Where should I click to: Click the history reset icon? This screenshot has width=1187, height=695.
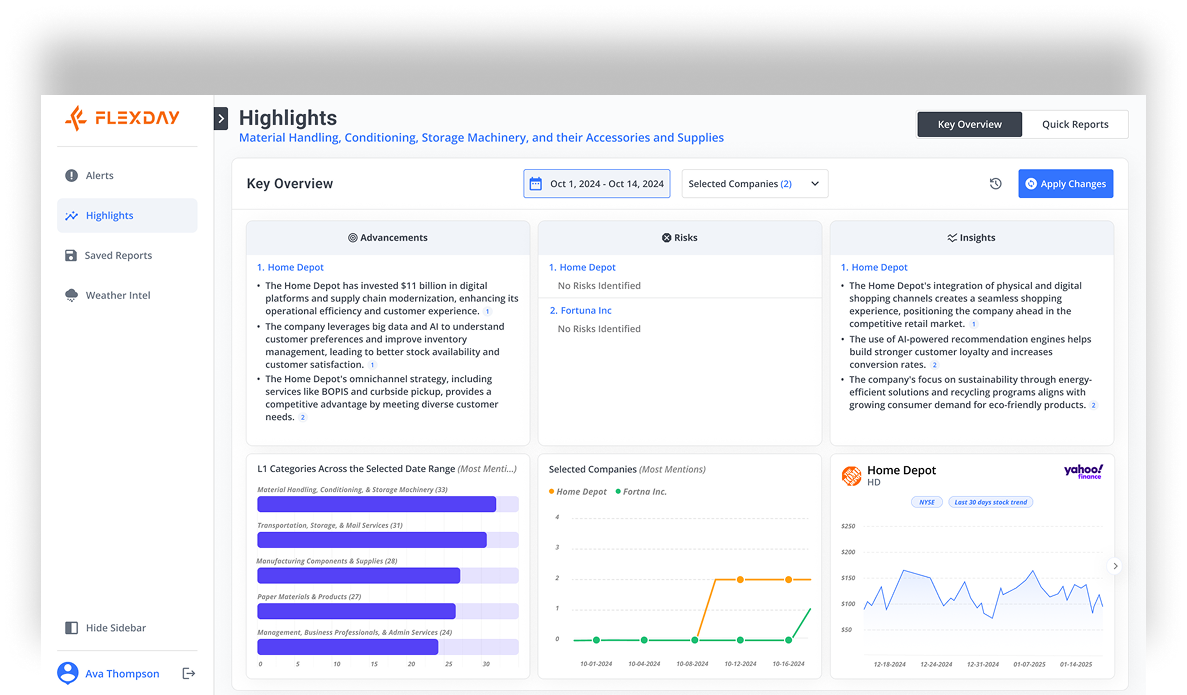995,184
